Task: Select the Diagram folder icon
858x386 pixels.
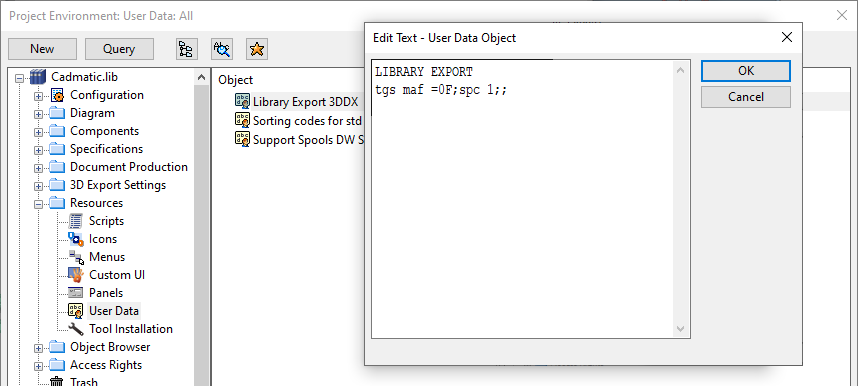Action: pos(57,113)
